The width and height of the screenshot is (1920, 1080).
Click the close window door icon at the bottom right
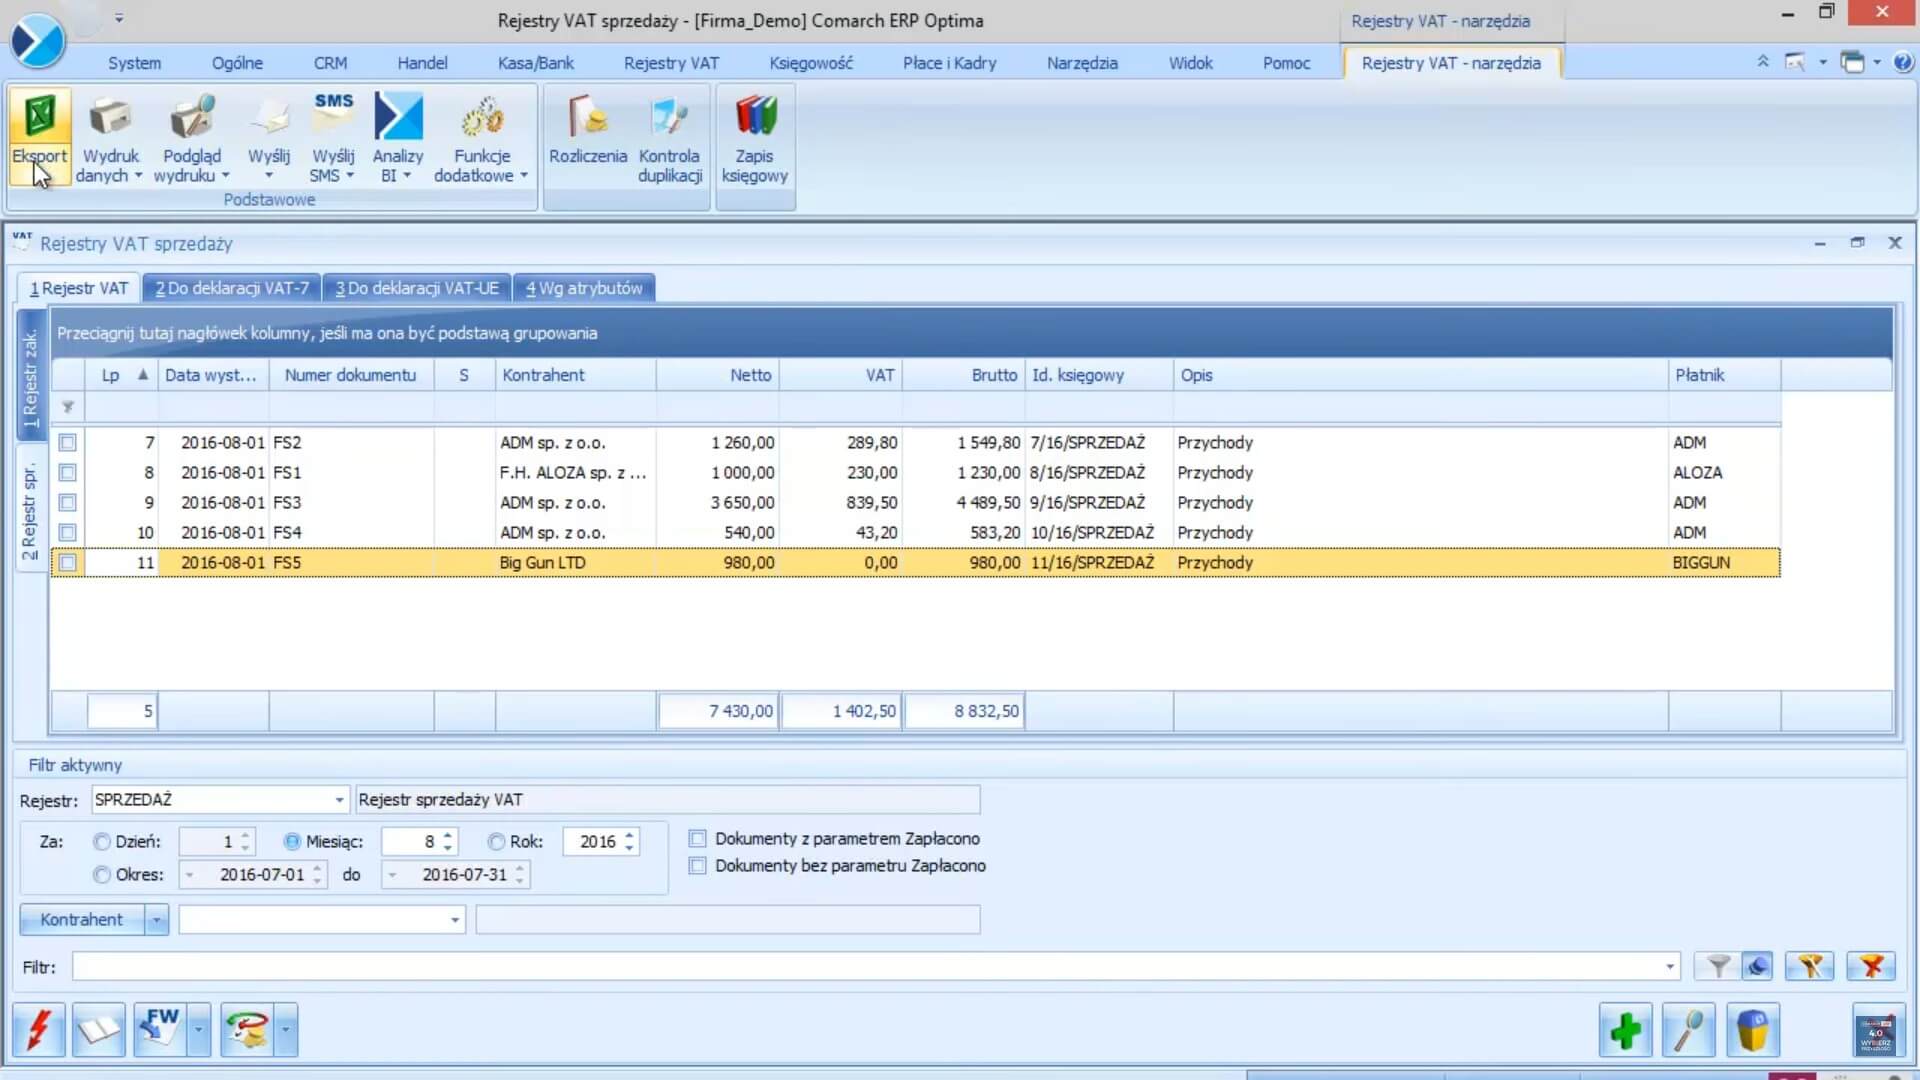click(x=1877, y=1029)
